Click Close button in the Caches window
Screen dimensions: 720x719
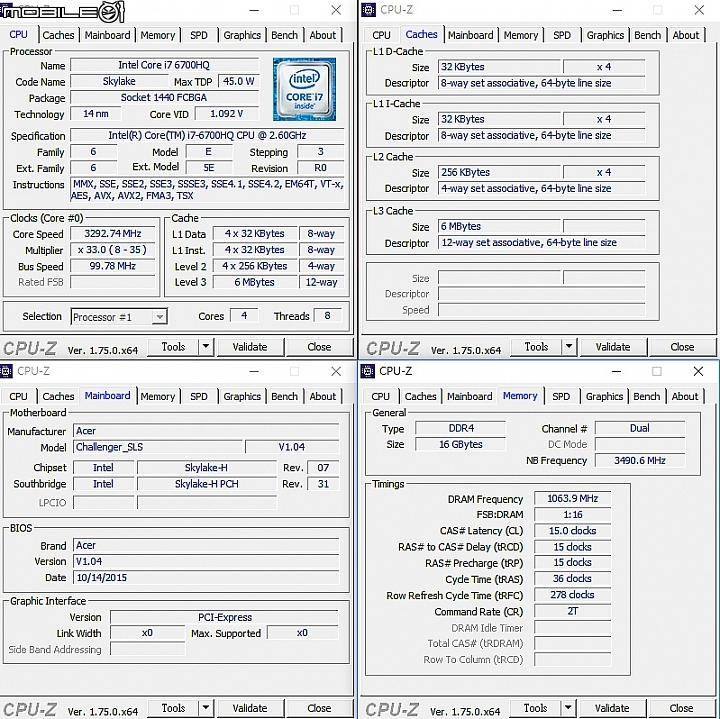[x=682, y=347]
